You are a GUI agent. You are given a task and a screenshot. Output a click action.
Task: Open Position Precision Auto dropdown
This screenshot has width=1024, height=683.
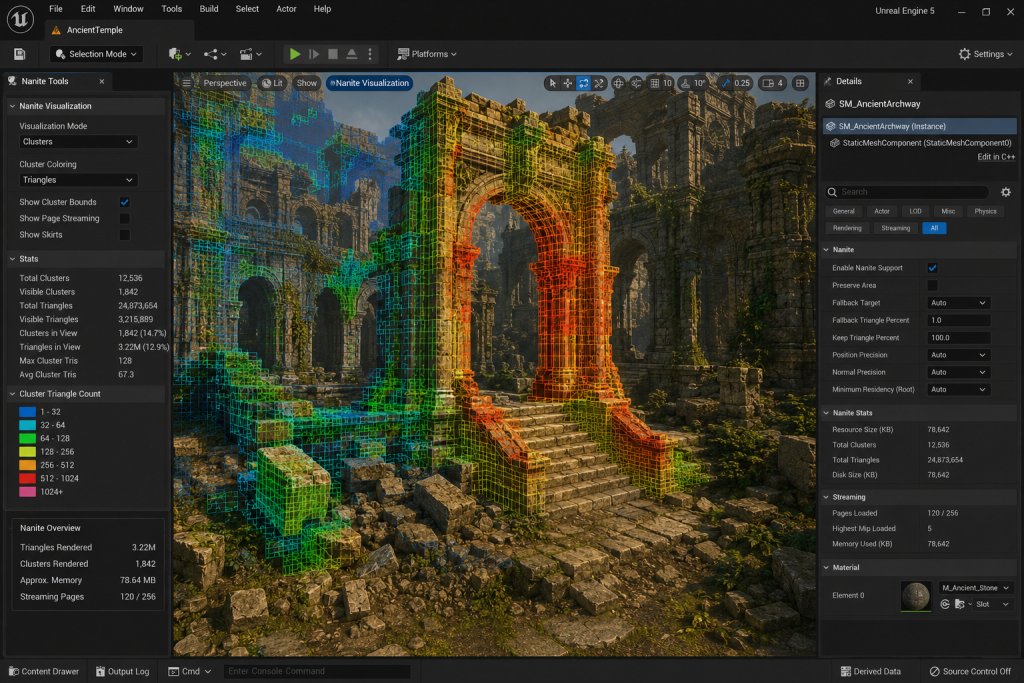(x=958, y=355)
